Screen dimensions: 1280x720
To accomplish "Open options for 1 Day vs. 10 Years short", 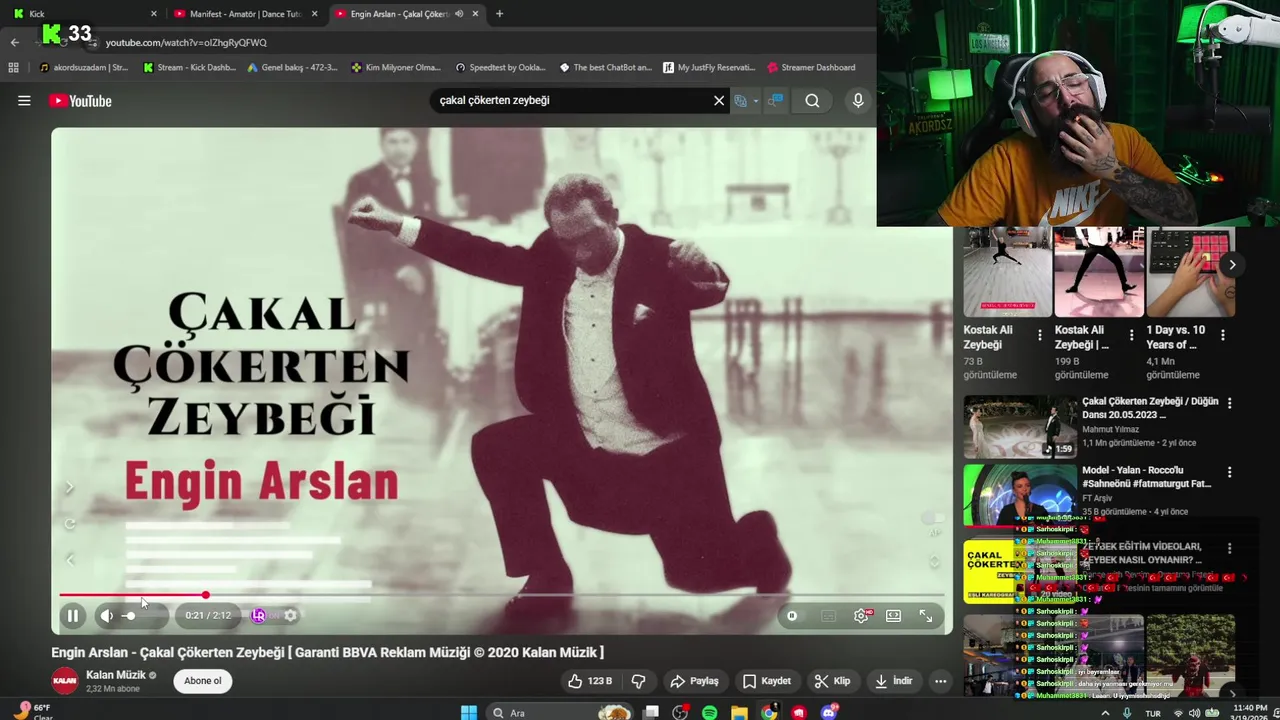I will [x=1223, y=336].
